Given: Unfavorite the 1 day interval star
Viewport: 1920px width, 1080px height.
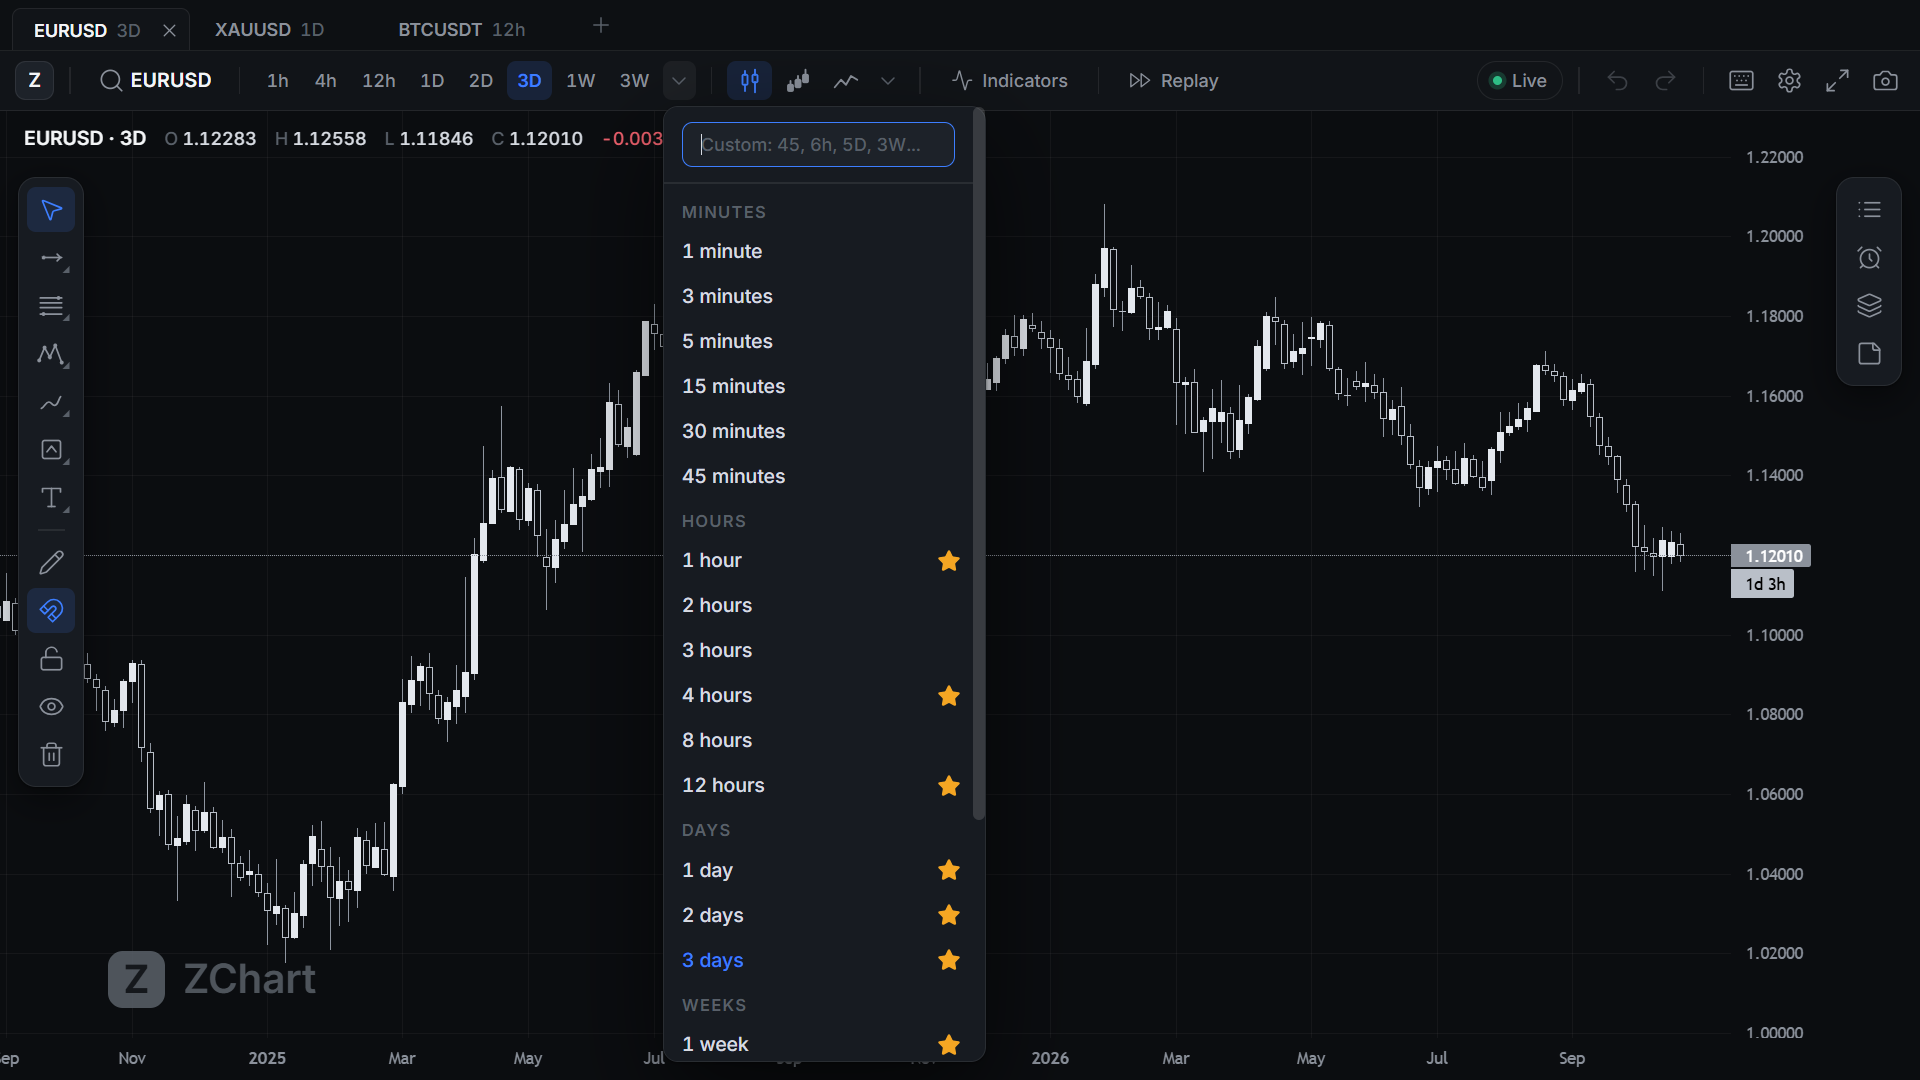Looking at the screenshot, I should (949, 870).
